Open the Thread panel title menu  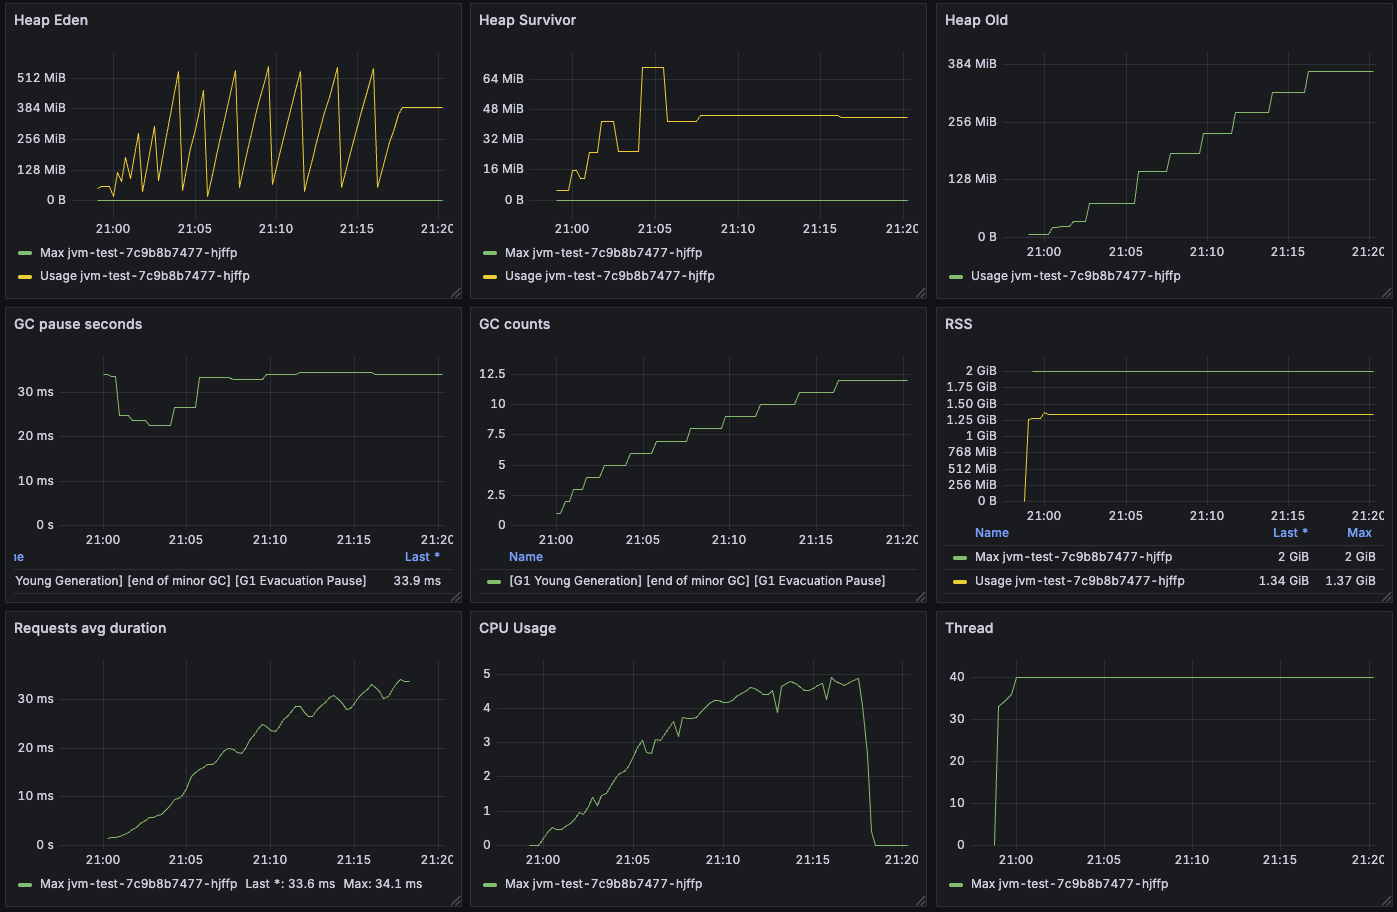[969, 628]
